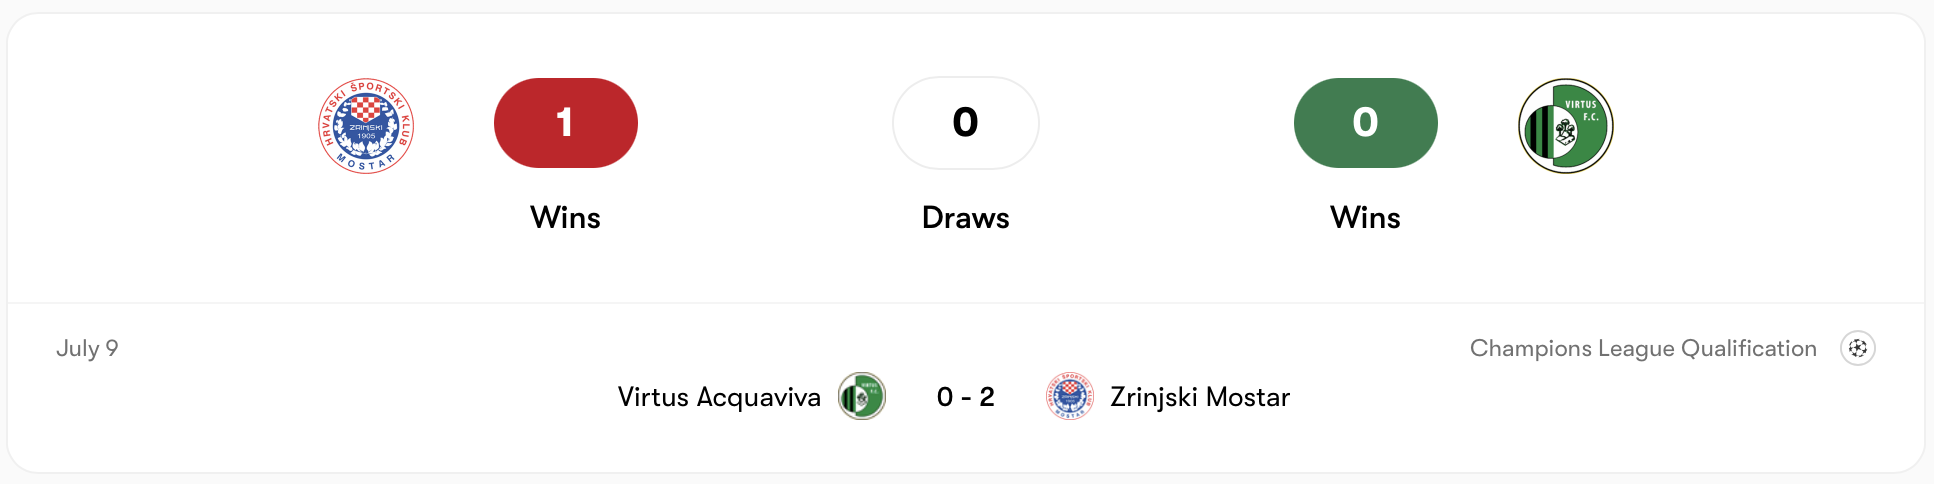Click the number 1 inside the red badge
Viewport: 1934px width, 484px height.
(565, 122)
